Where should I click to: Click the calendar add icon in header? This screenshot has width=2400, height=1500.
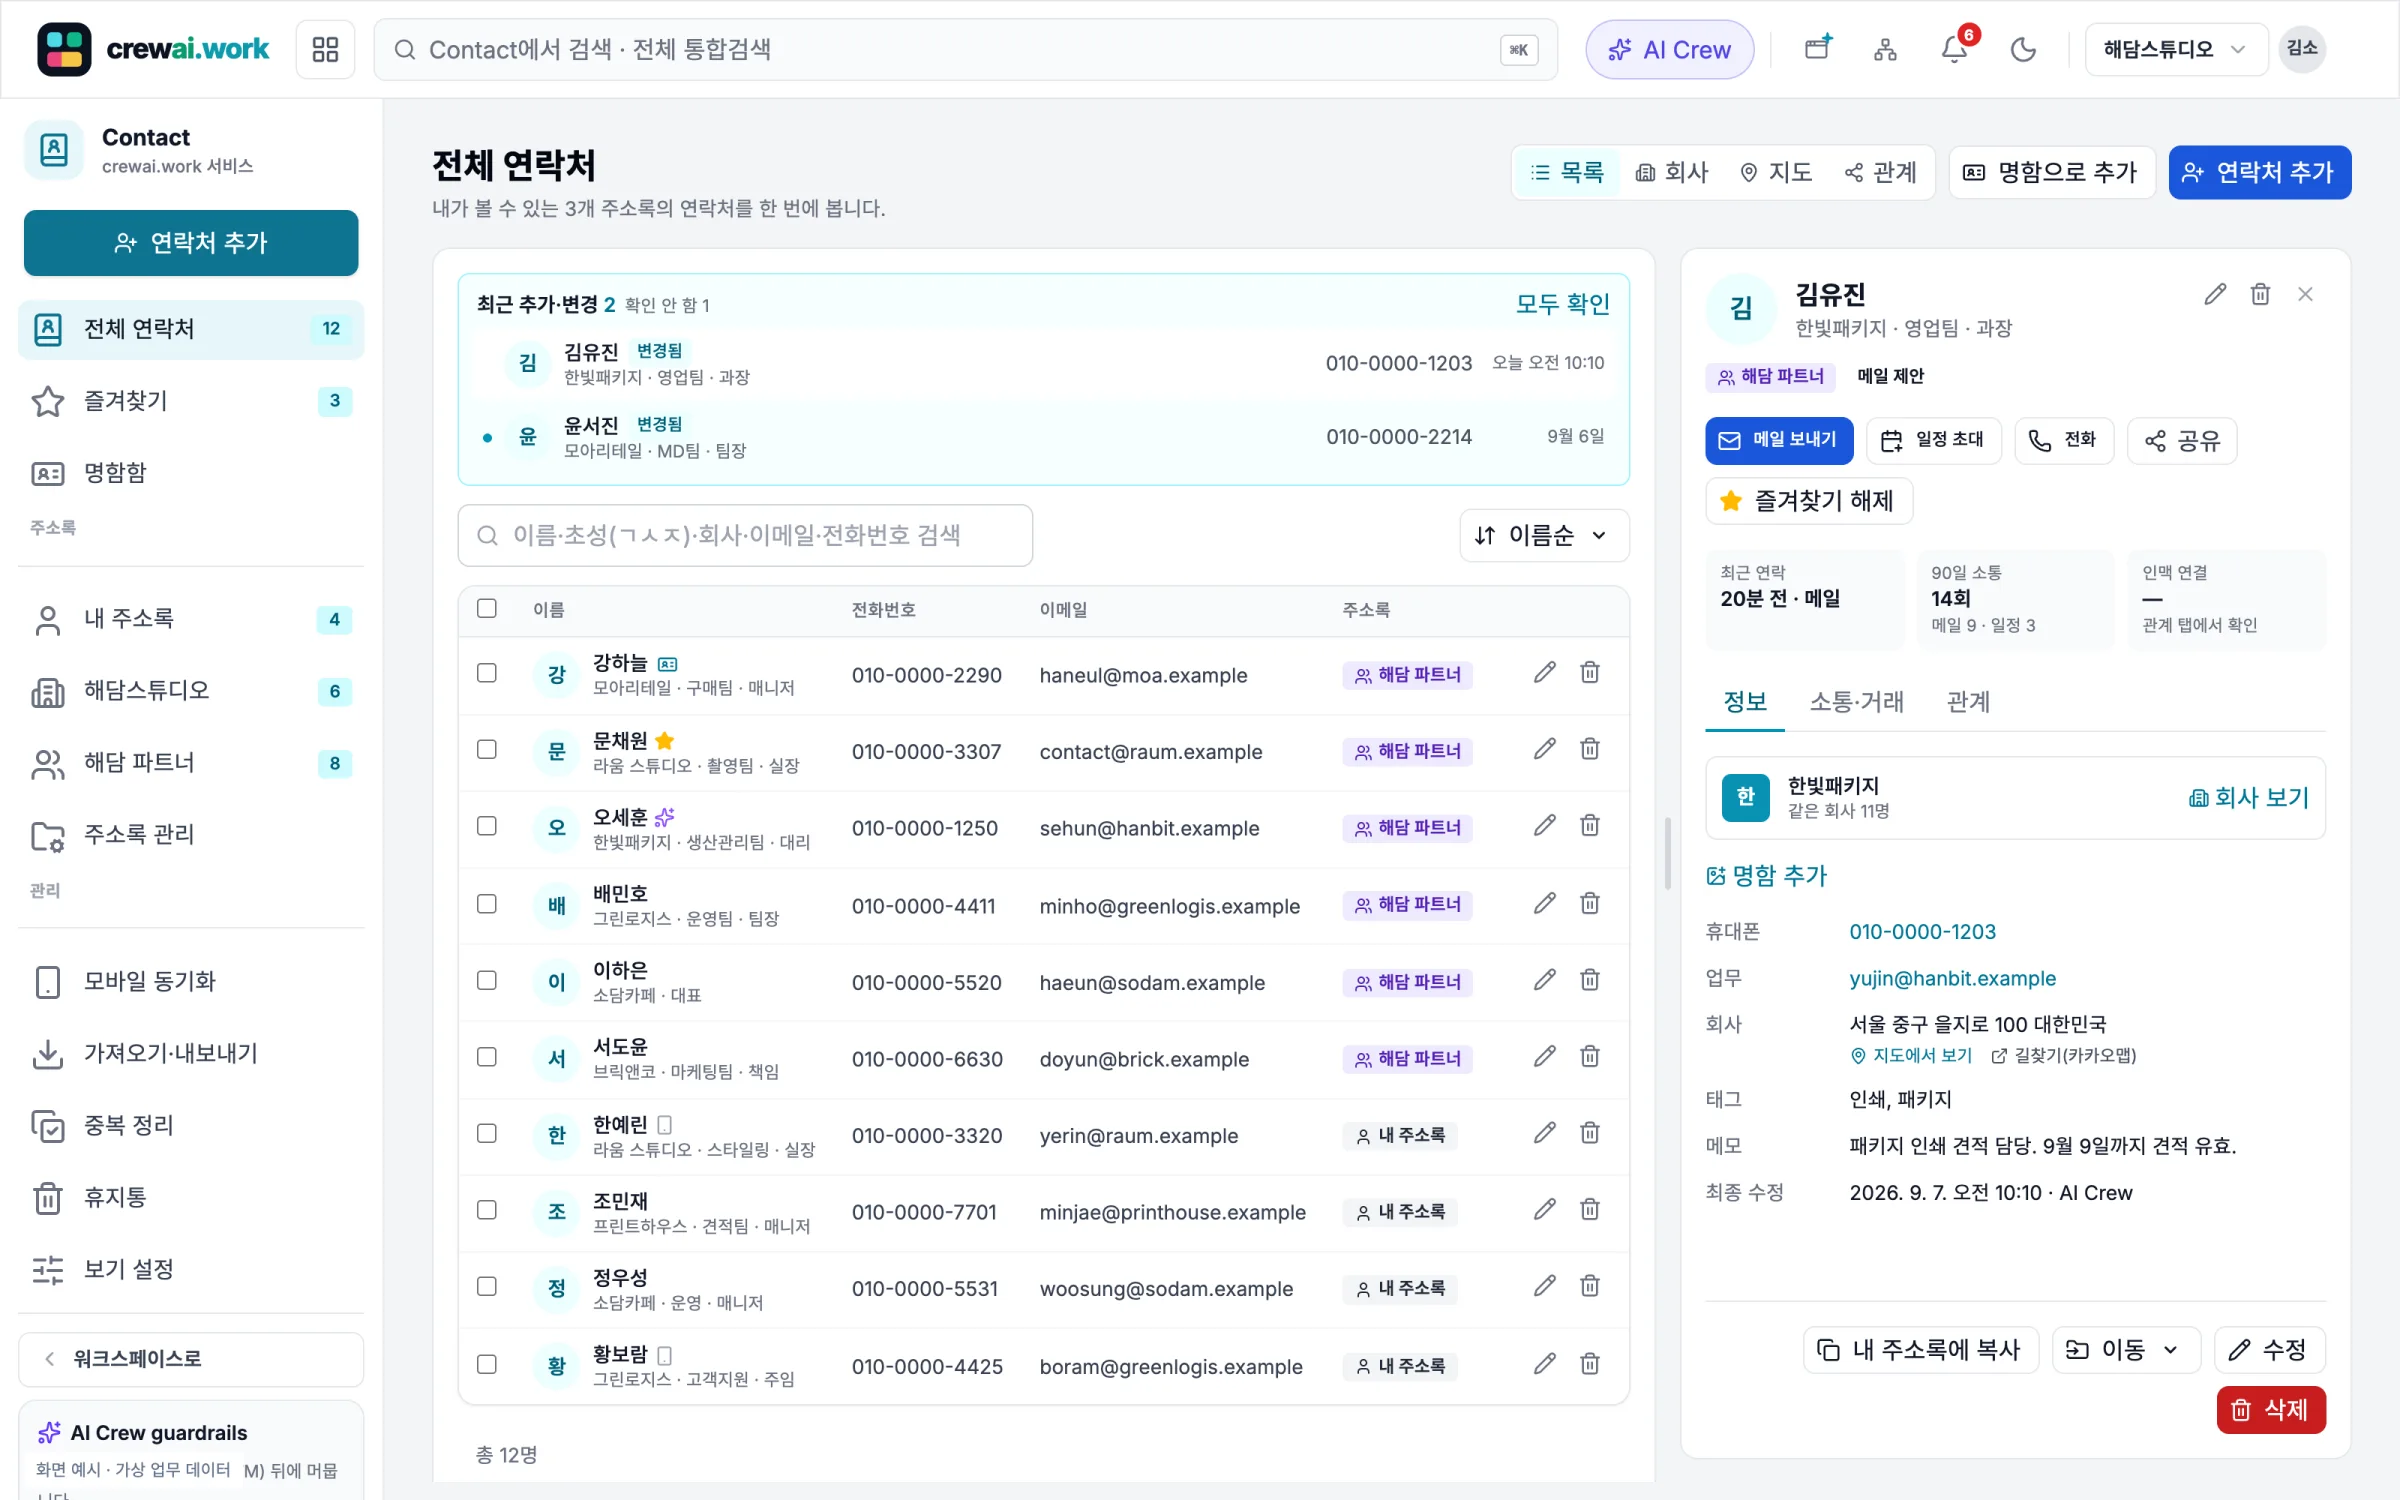pos(1817,49)
